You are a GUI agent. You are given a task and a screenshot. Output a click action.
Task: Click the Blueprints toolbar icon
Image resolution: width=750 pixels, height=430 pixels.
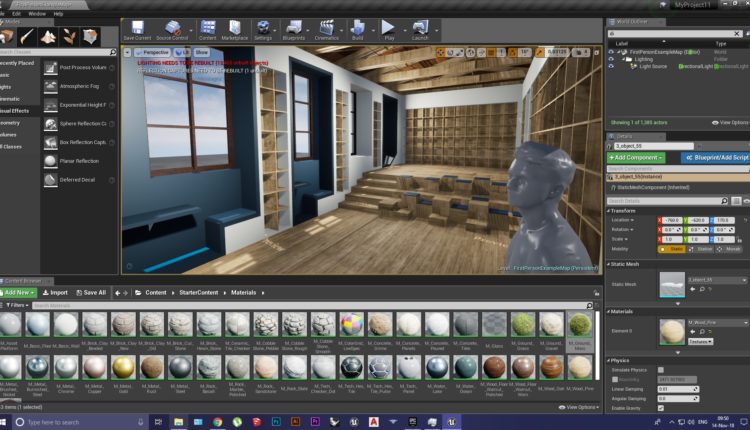tap(293, 28)
